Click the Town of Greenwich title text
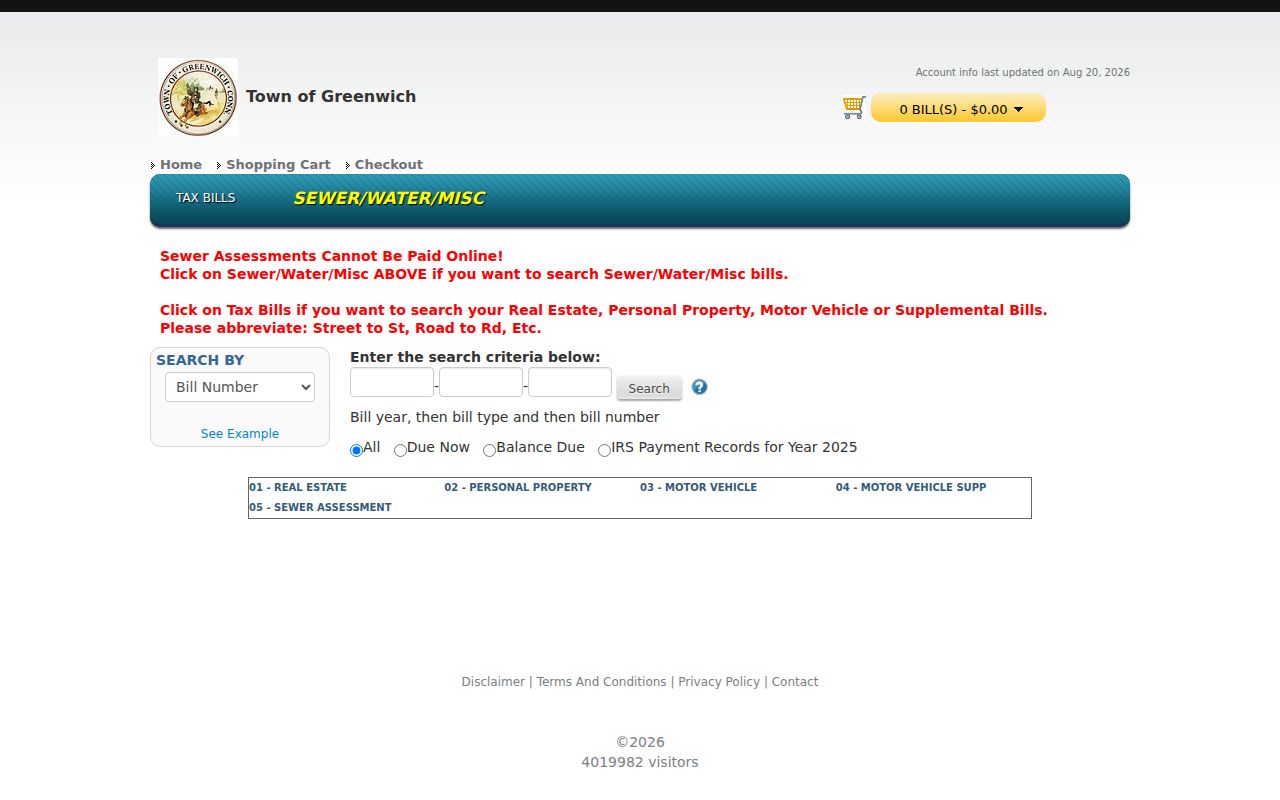1280x800 pixels. 331,96
